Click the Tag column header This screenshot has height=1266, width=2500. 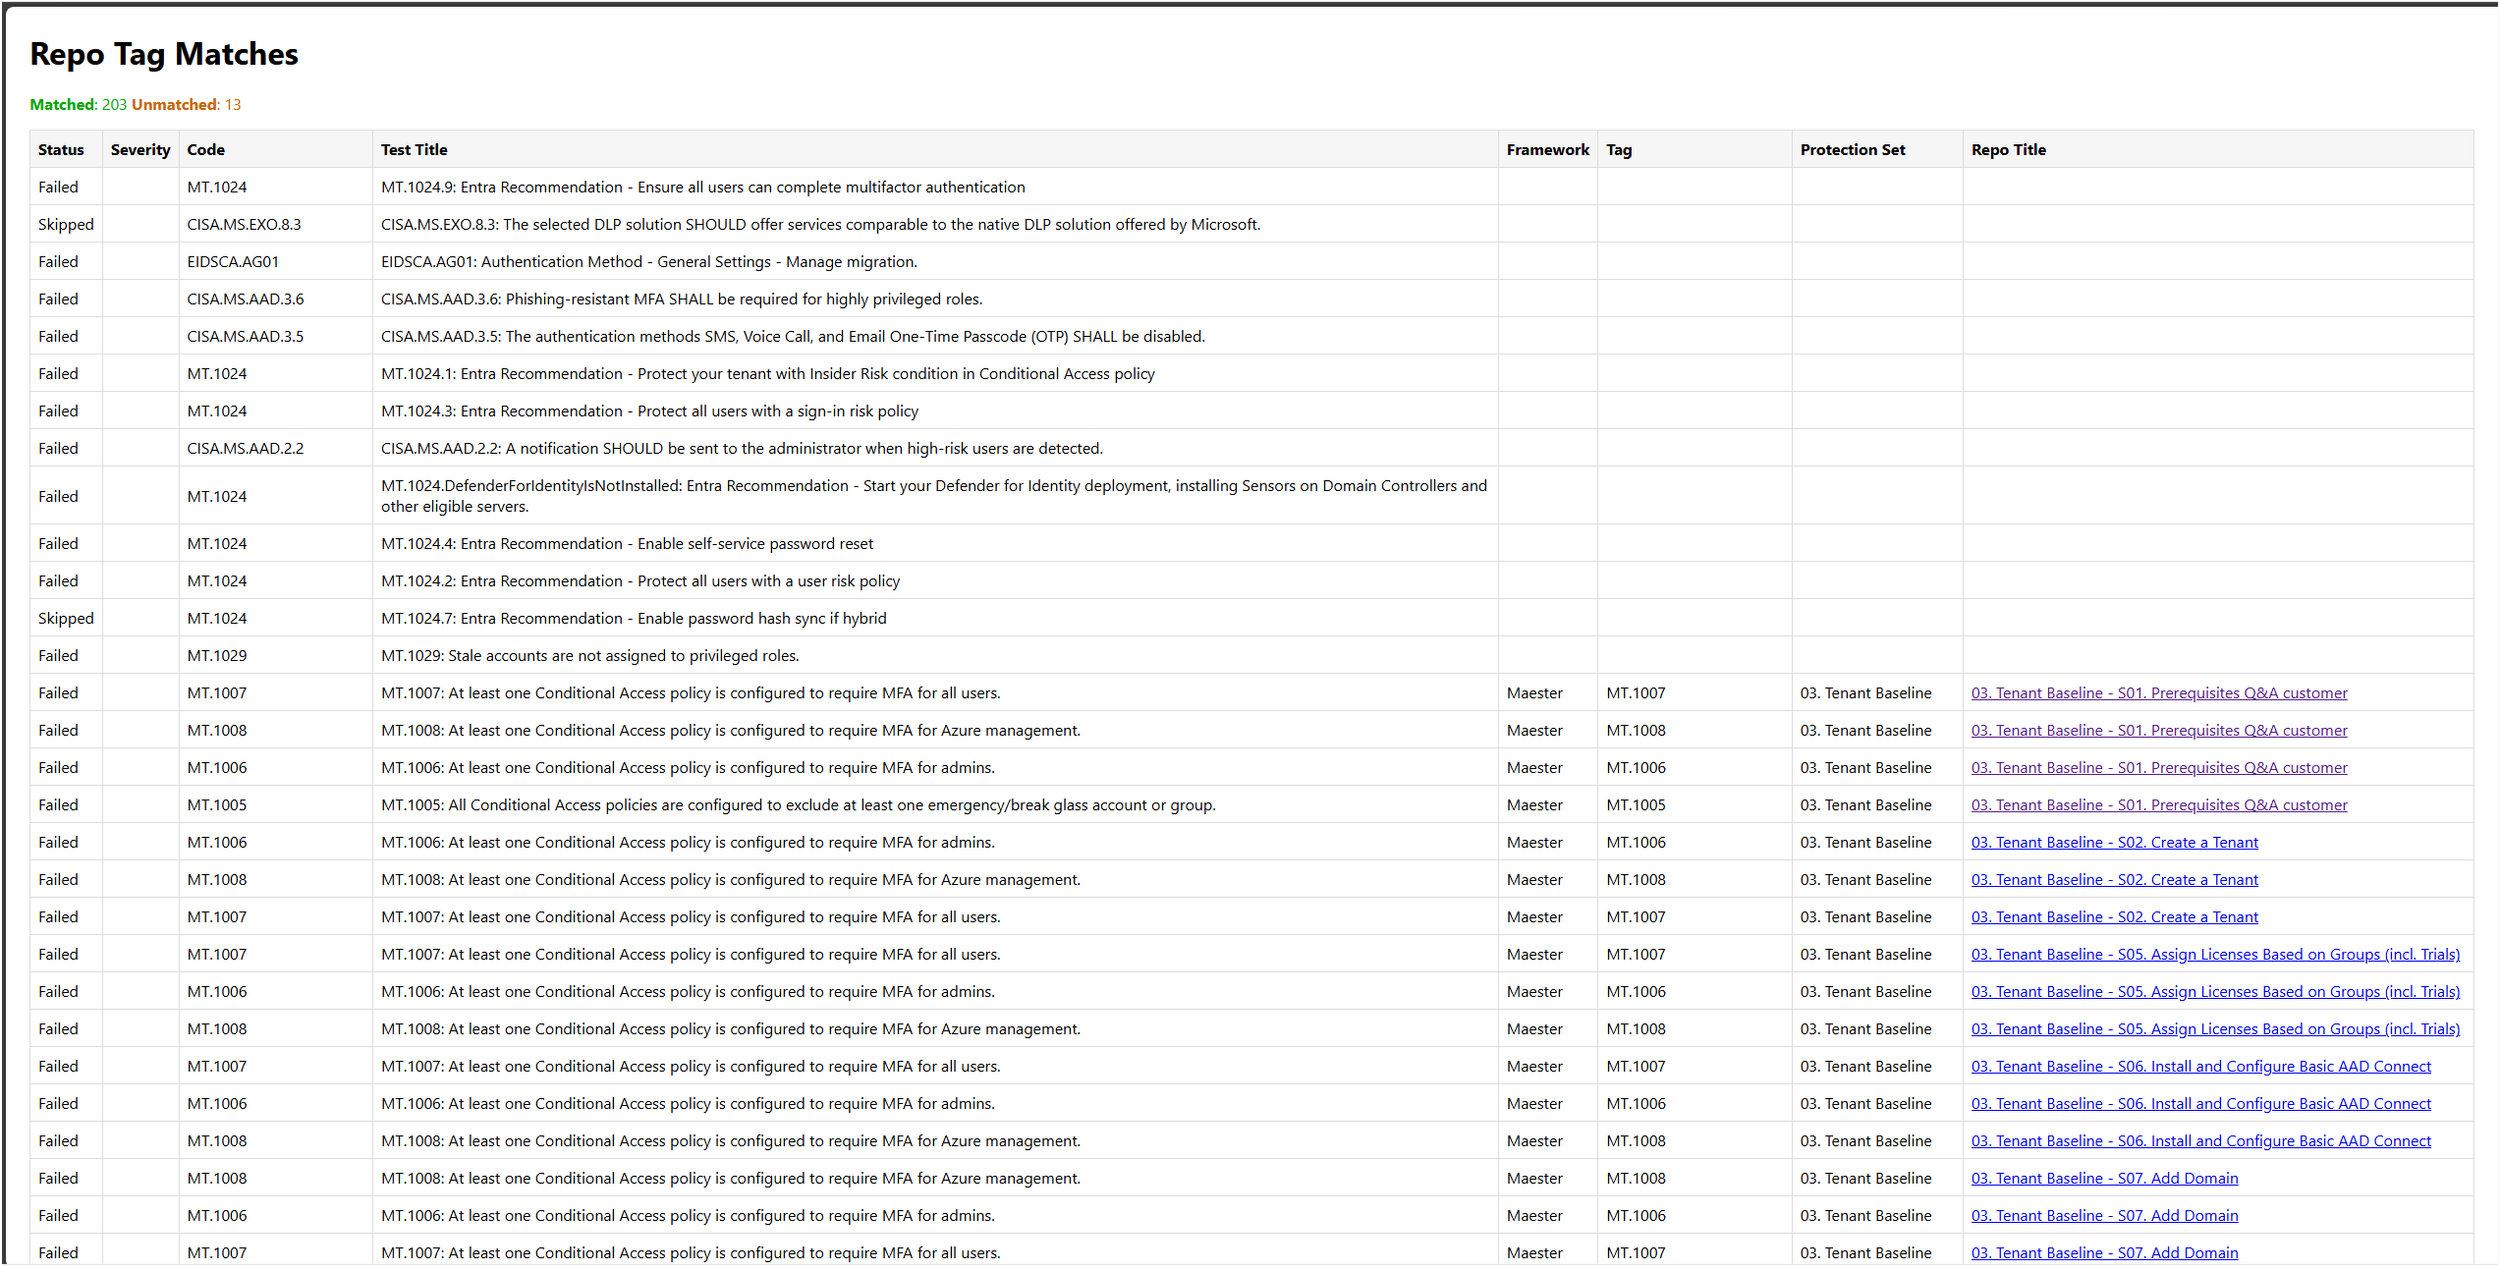click(1618, 149)
